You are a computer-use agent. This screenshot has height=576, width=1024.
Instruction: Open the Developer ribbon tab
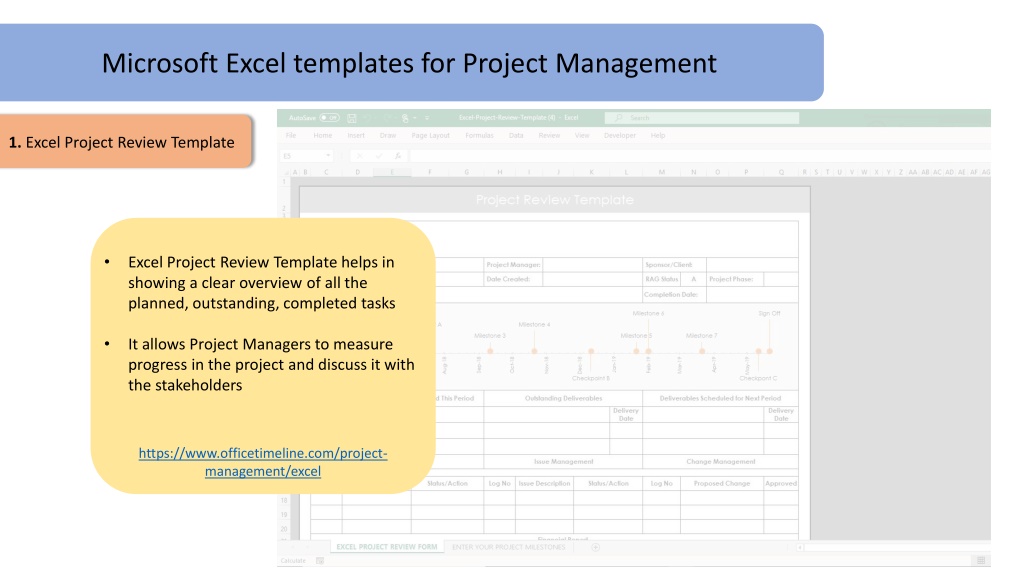coord(620,136)
